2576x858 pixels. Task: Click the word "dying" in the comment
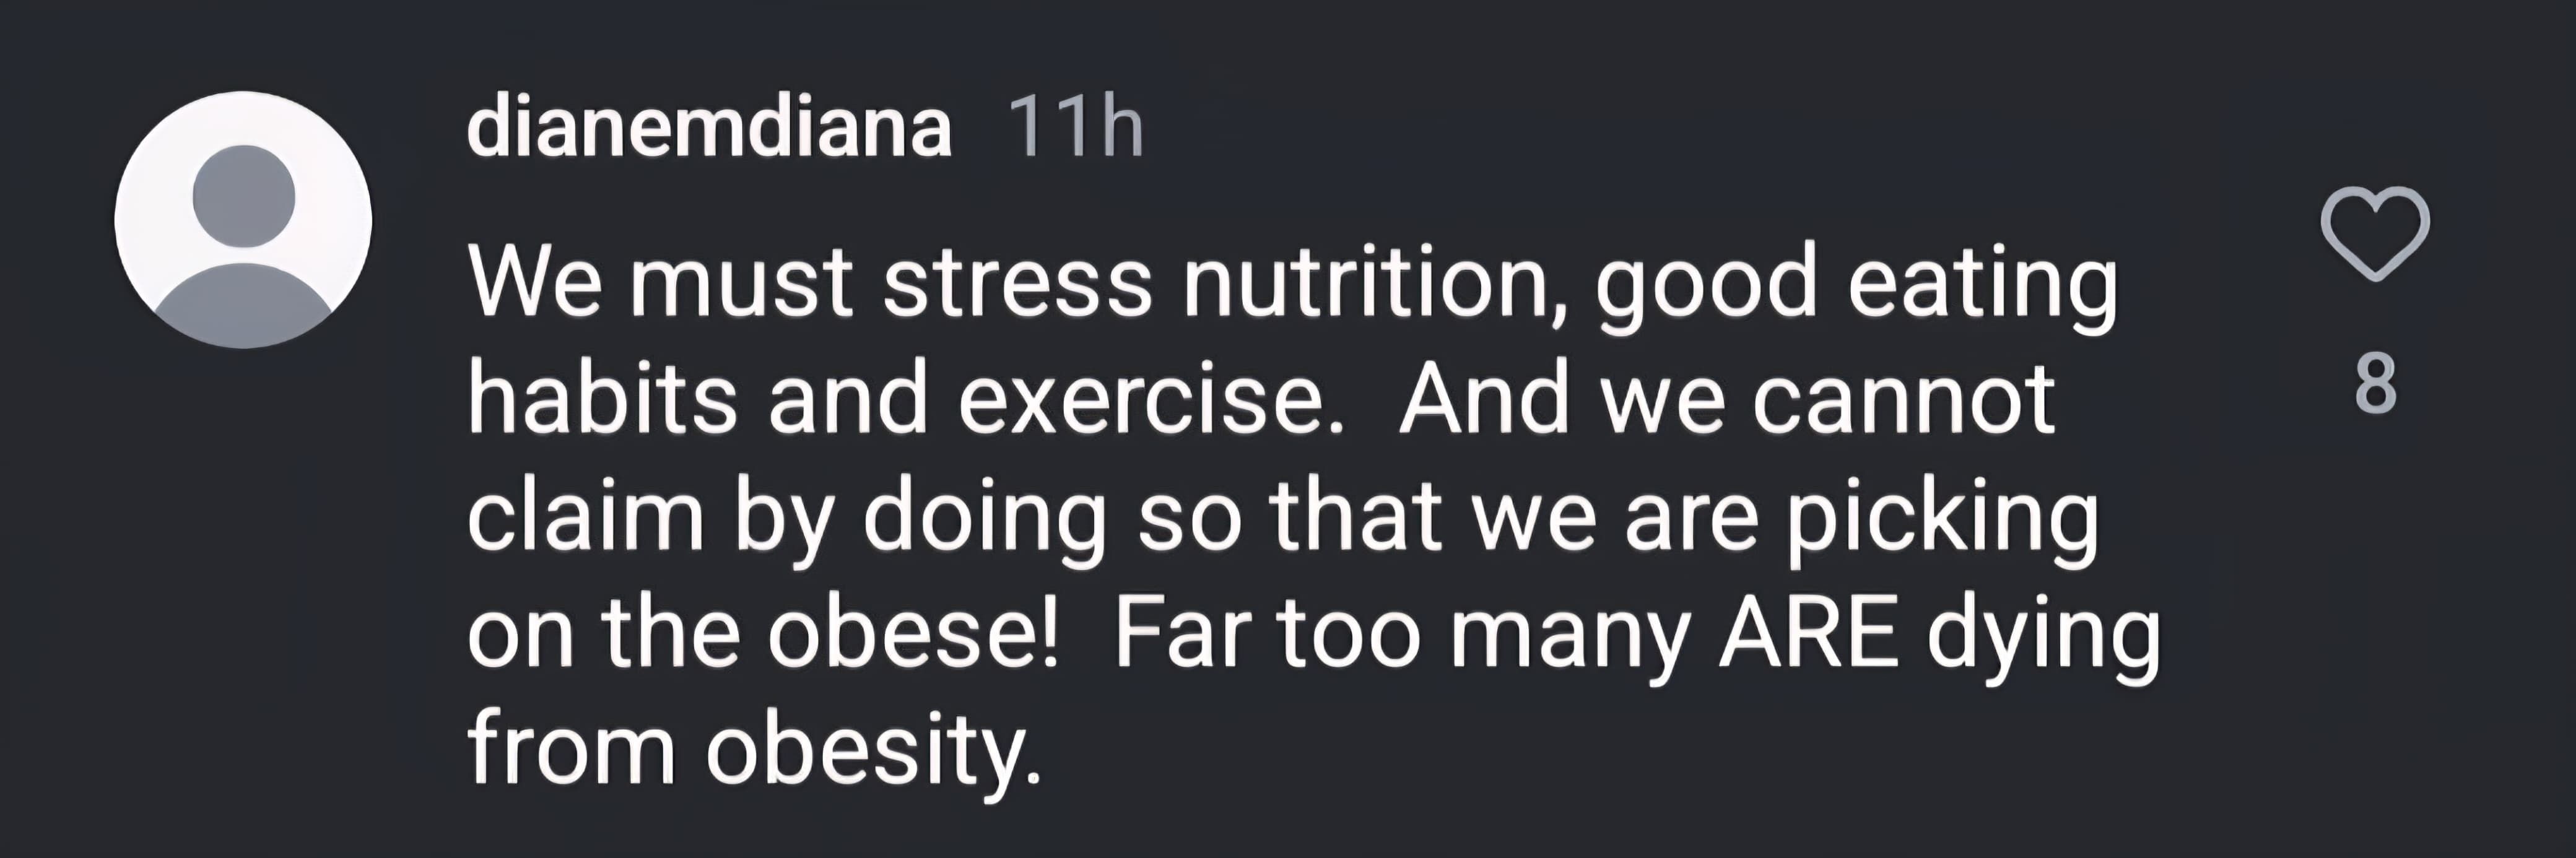coord(2043,636)
